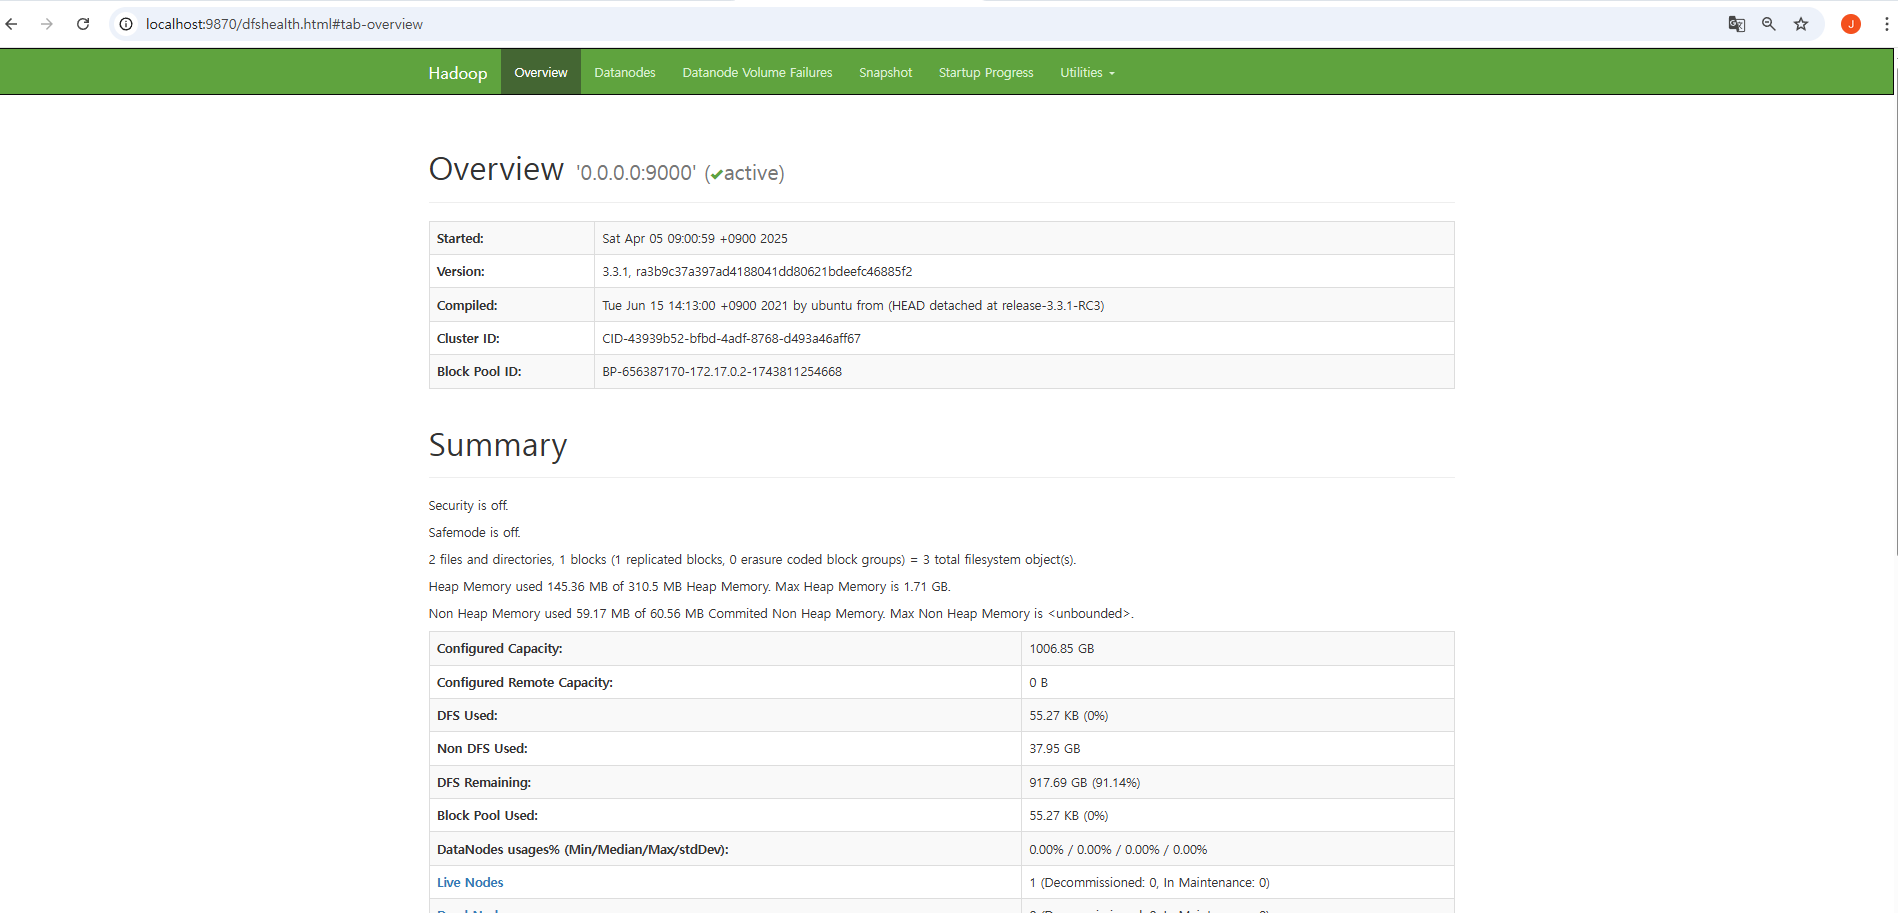Viewport: 1898px width, 913px height.
Task: Open the zoom magnifier icon in address bar
Action: click(x=1769, y=24)
